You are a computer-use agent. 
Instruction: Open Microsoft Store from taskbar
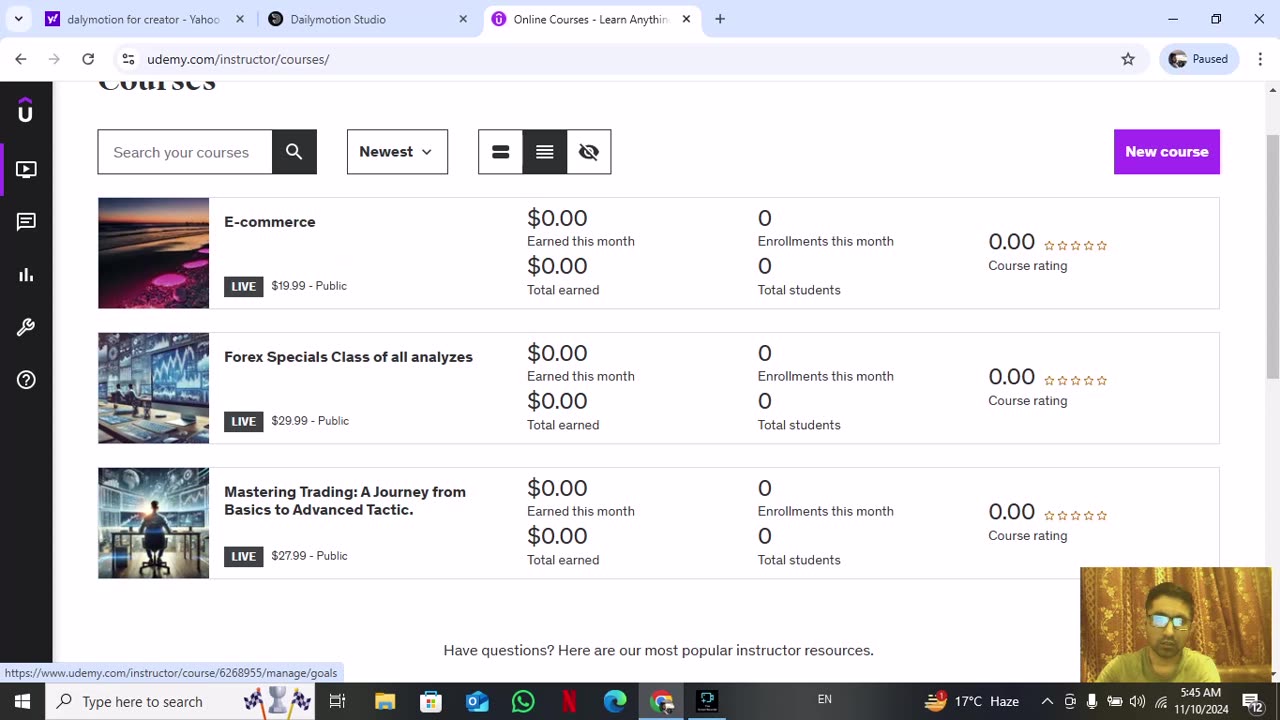click(x=431, y=701)
